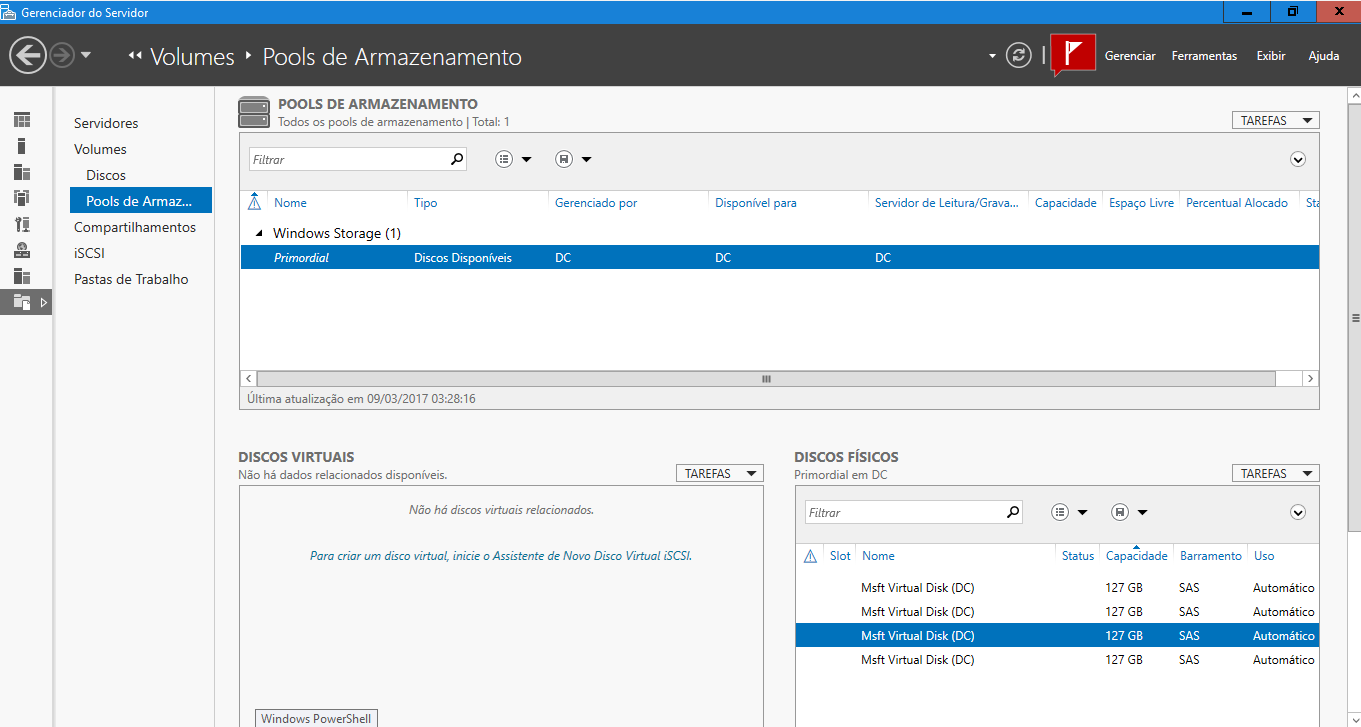Click search magnifier in physical disks filter
The height and width of the screenshot is (727, 1361).
(1013, 512)
